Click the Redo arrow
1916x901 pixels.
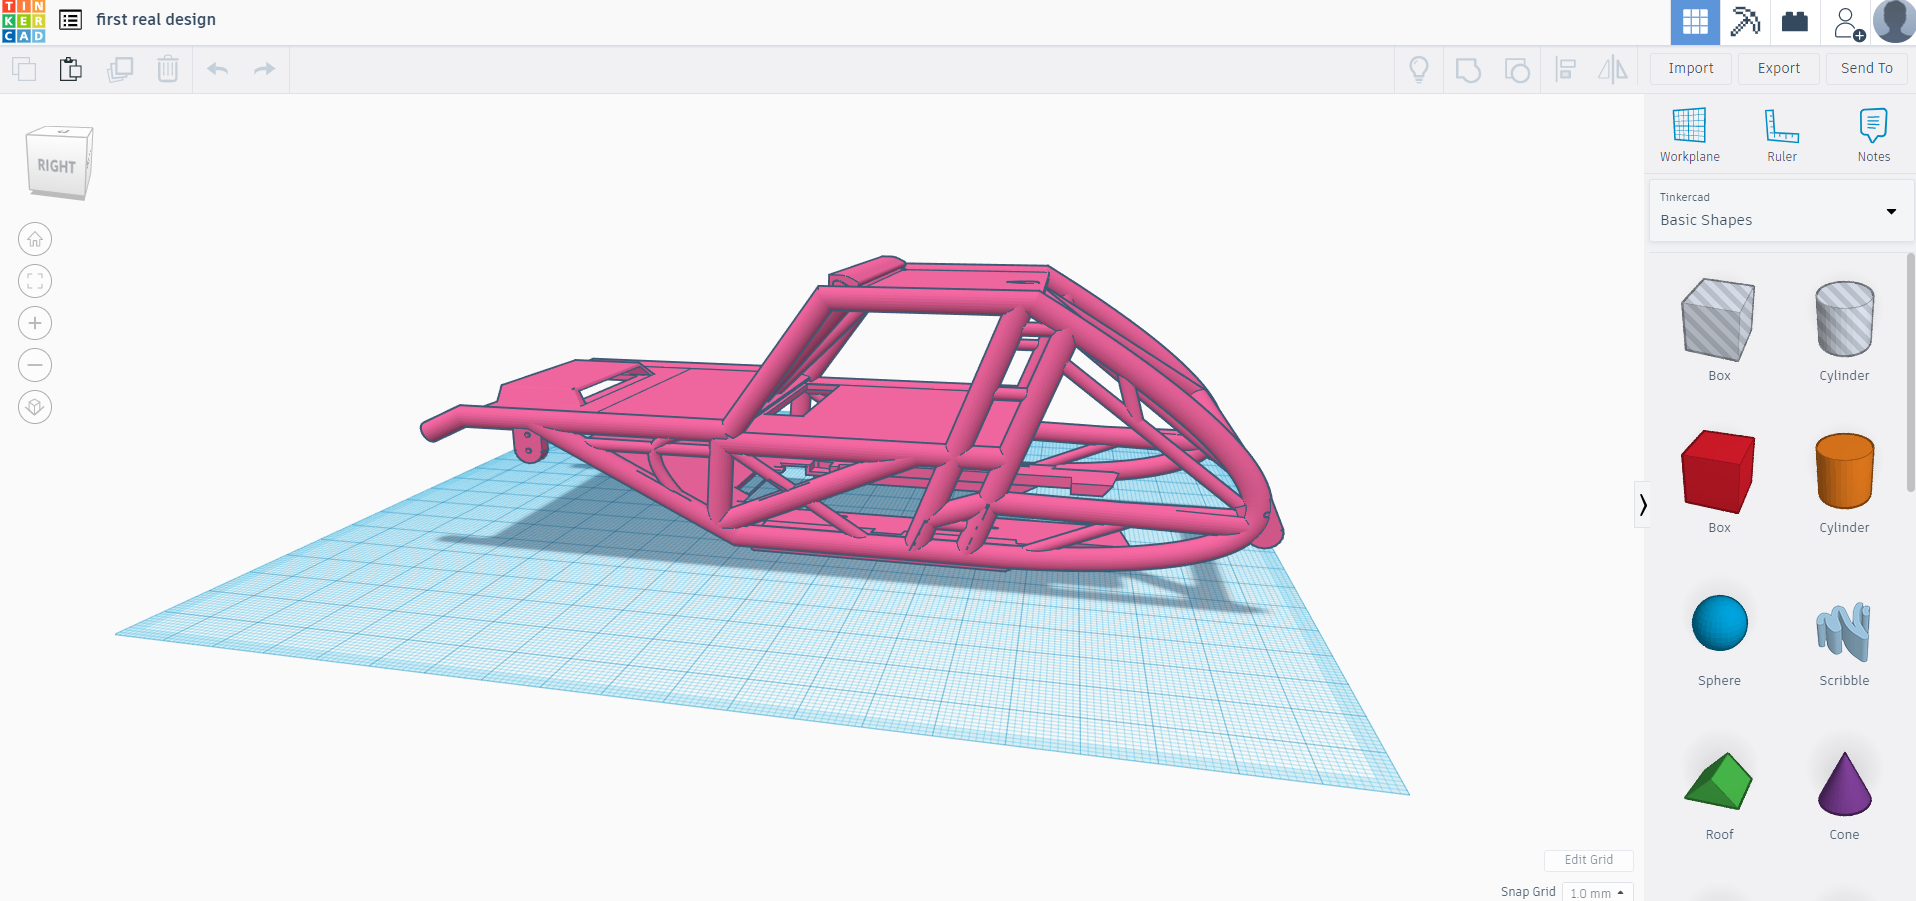(264, 69)
